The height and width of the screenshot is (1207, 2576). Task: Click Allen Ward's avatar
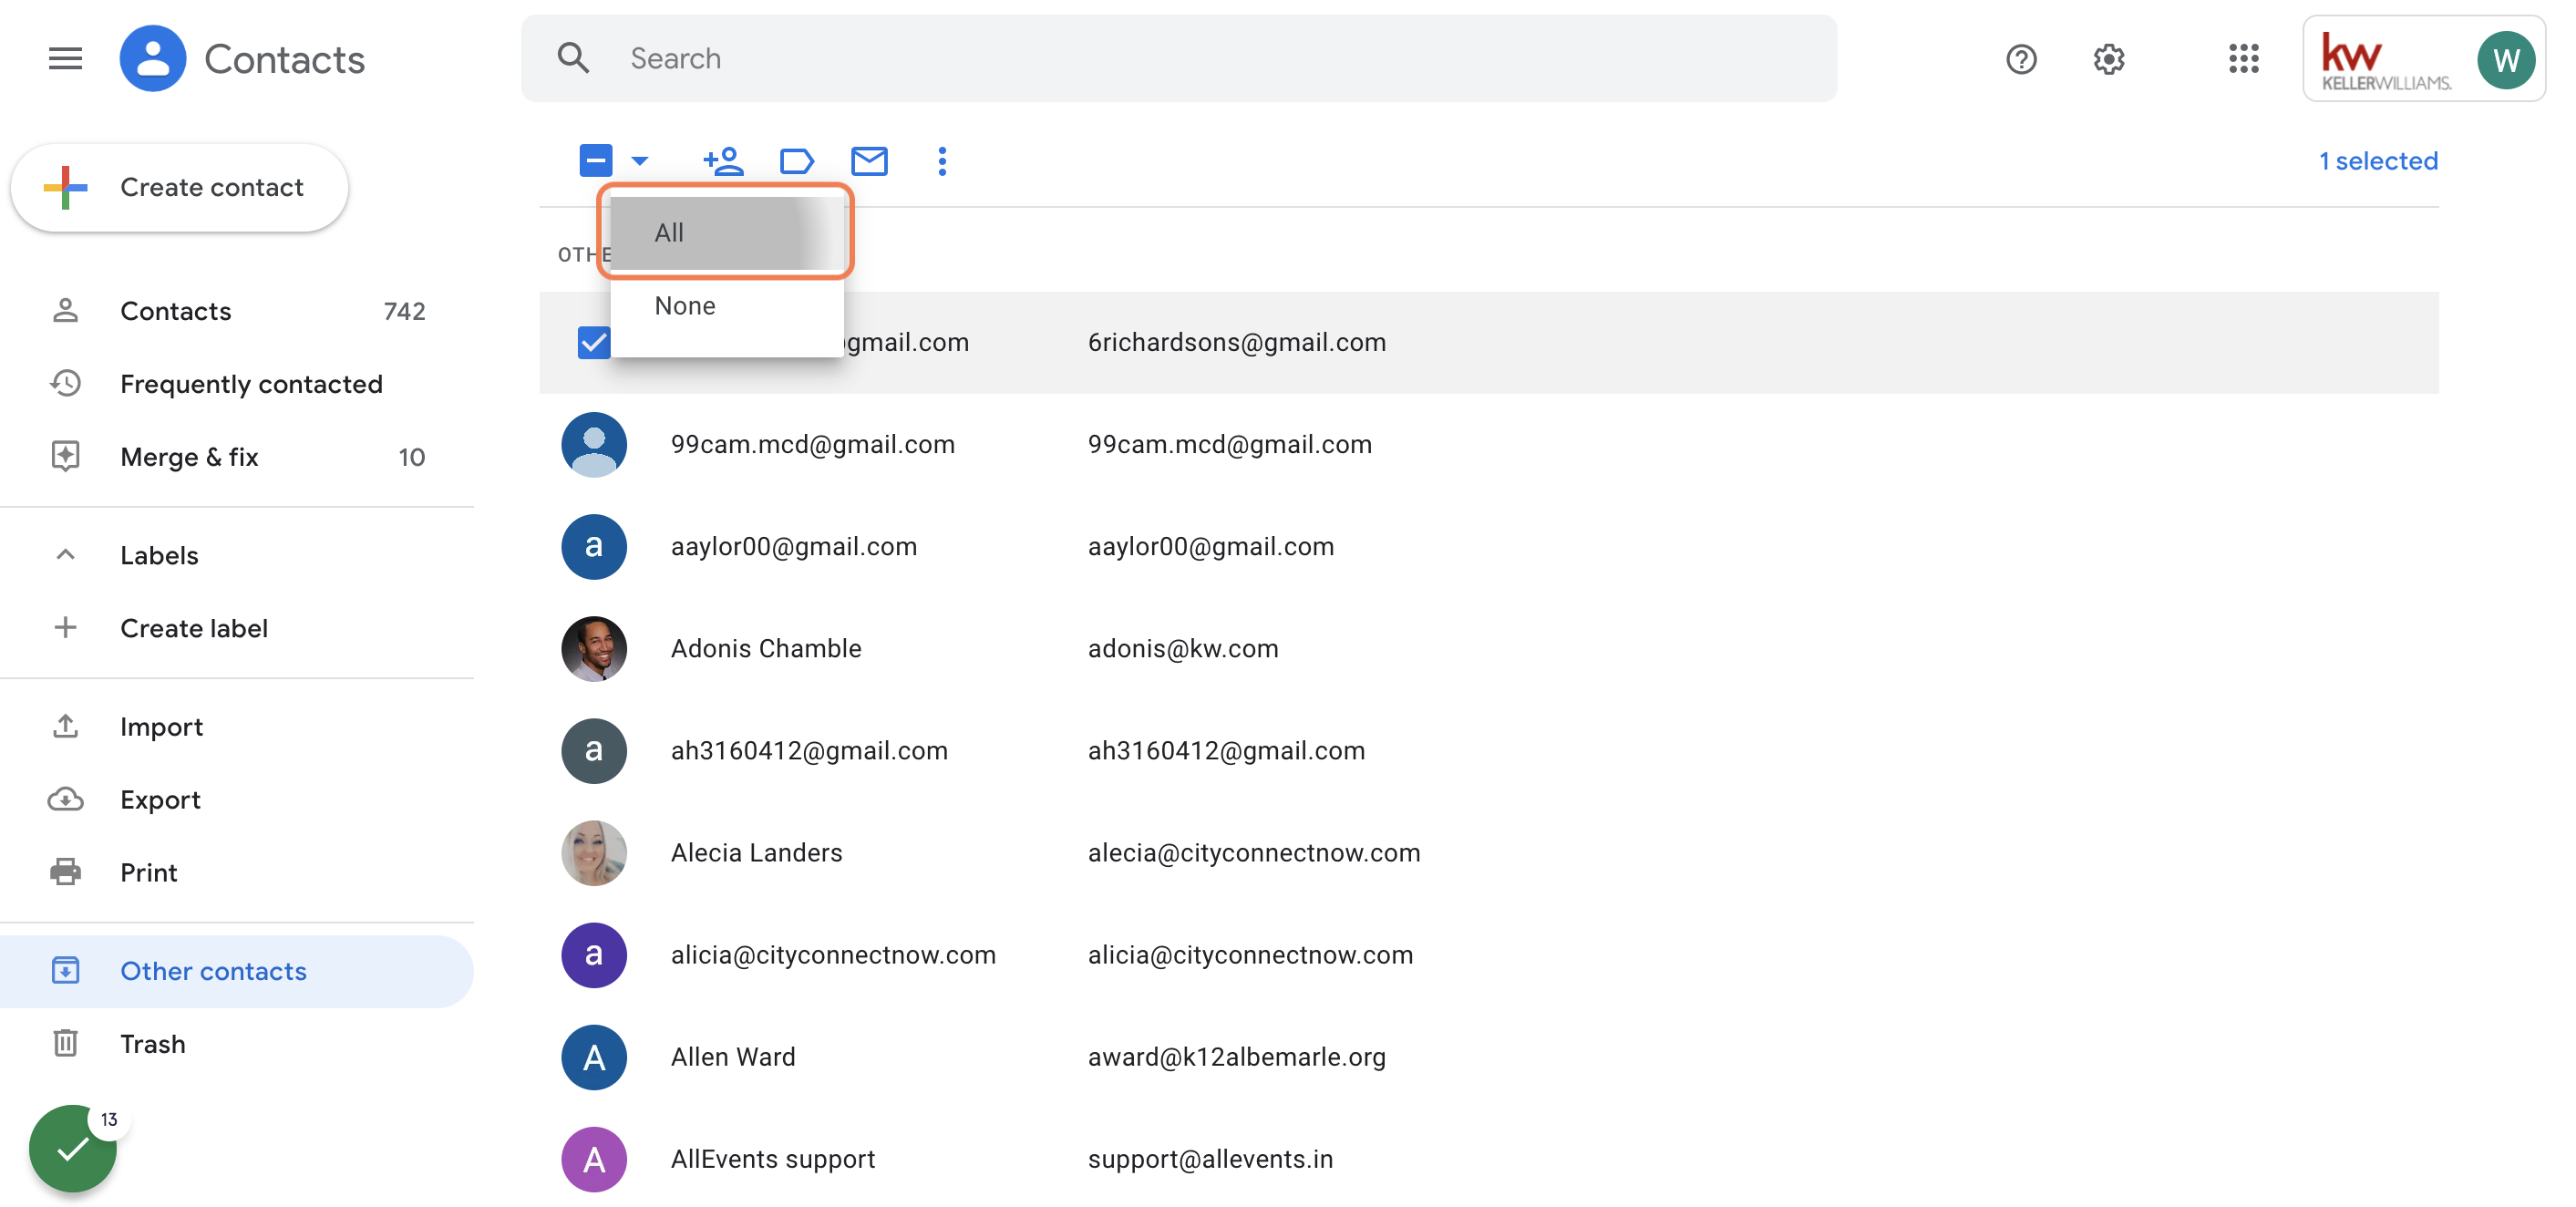[593, 1056]
